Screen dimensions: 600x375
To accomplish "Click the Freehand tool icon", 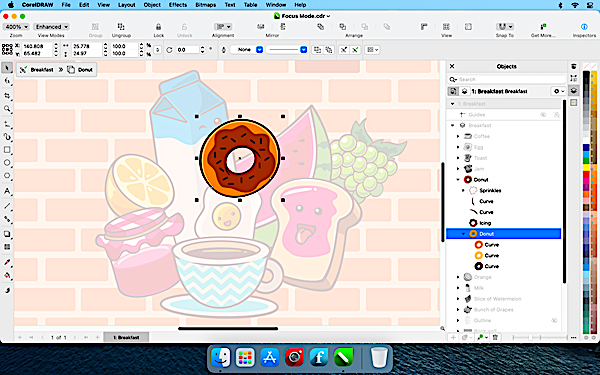I will 7,124.
